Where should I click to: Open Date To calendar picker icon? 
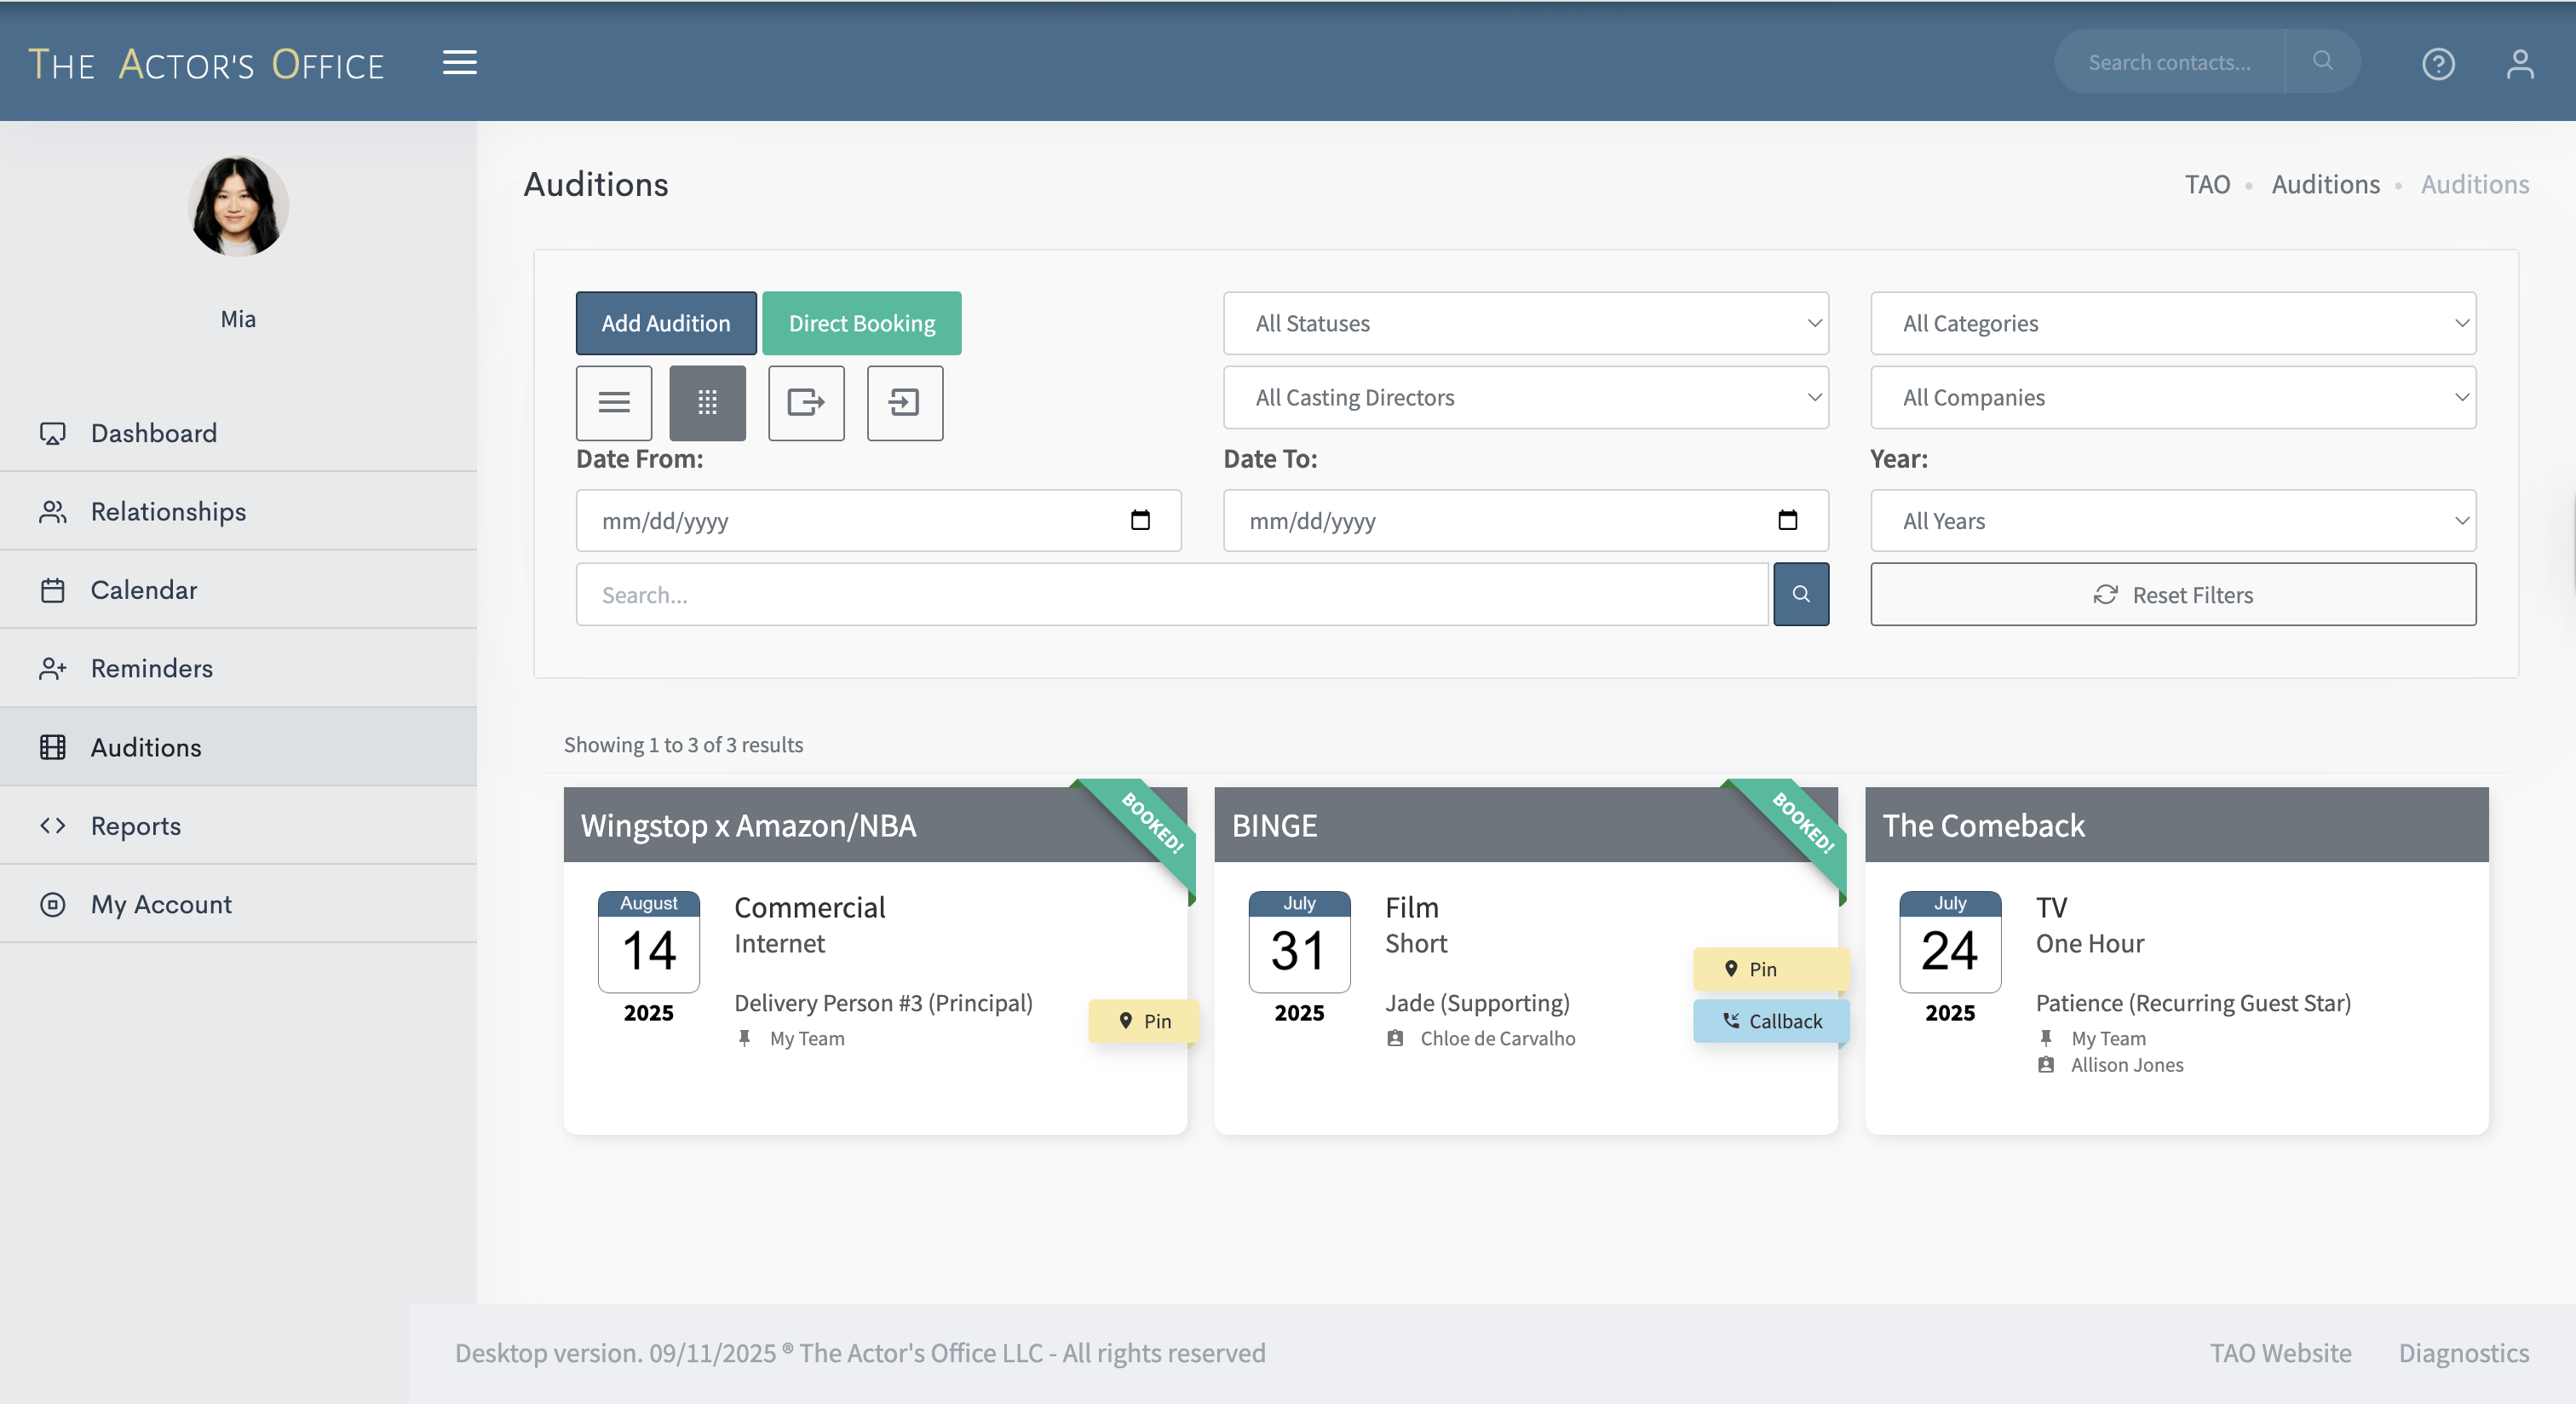click(x=1787, y=520)
